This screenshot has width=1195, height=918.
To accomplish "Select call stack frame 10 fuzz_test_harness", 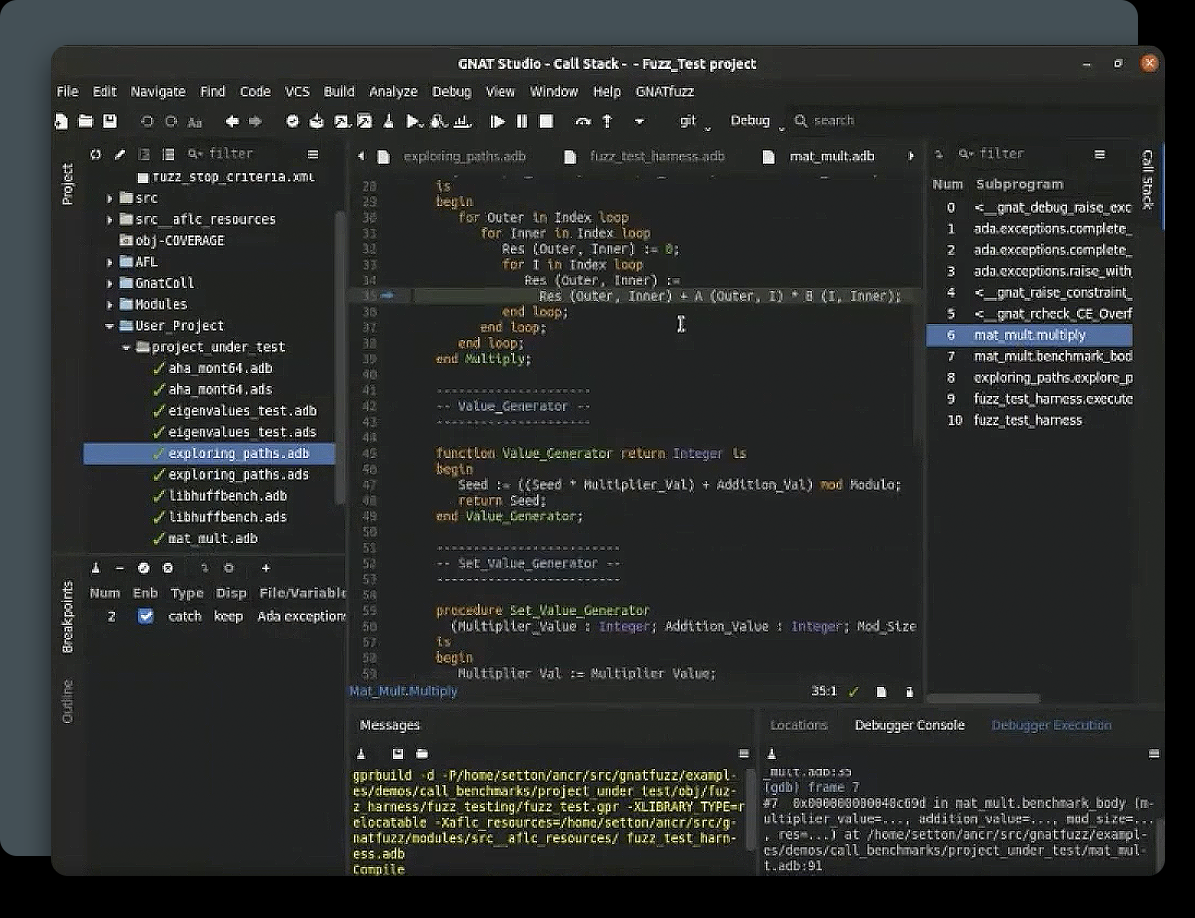I will click(1030, 421).
